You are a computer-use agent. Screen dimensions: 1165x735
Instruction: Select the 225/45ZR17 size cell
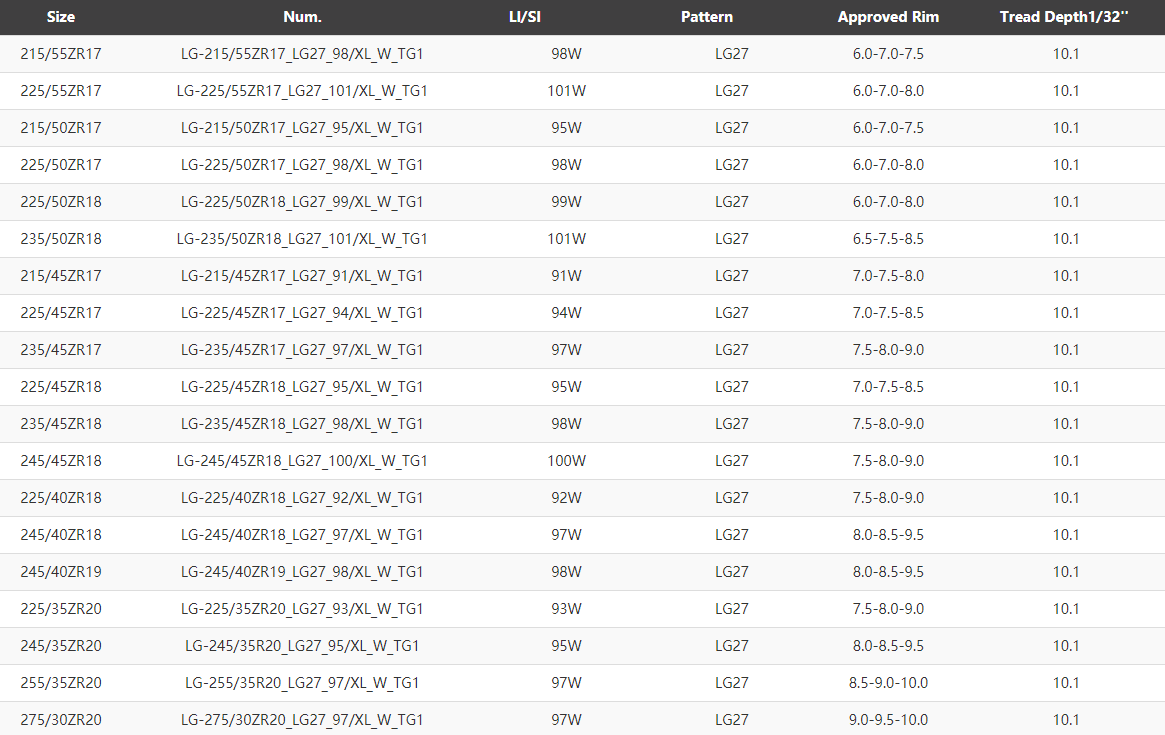pyautogui.click(x=61, y=313)
